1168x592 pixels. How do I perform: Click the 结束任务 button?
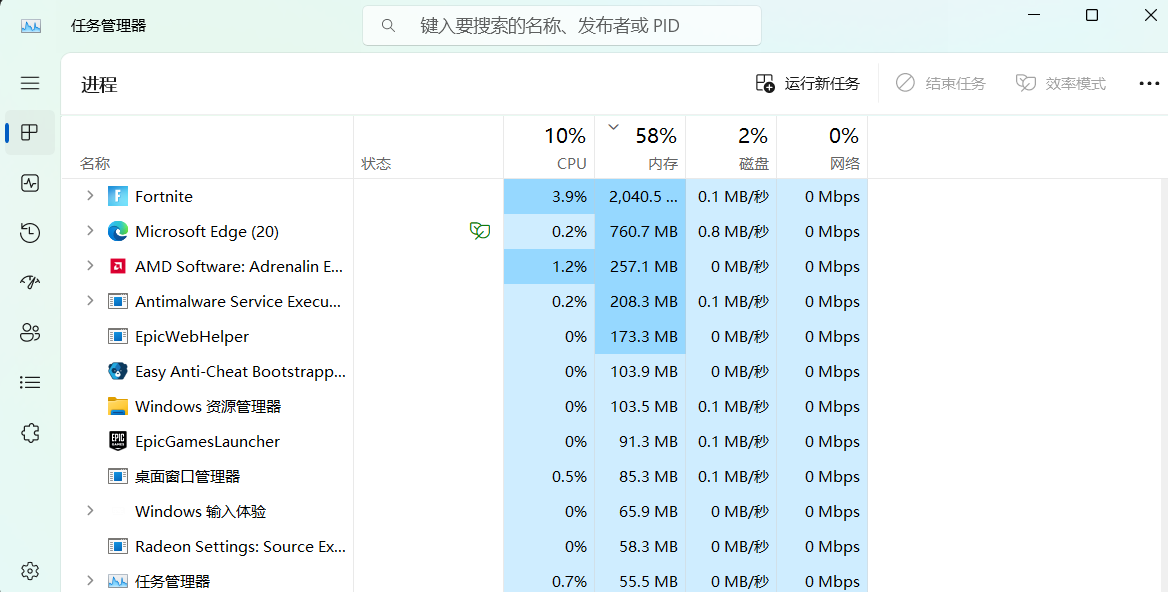pos(941,83)
